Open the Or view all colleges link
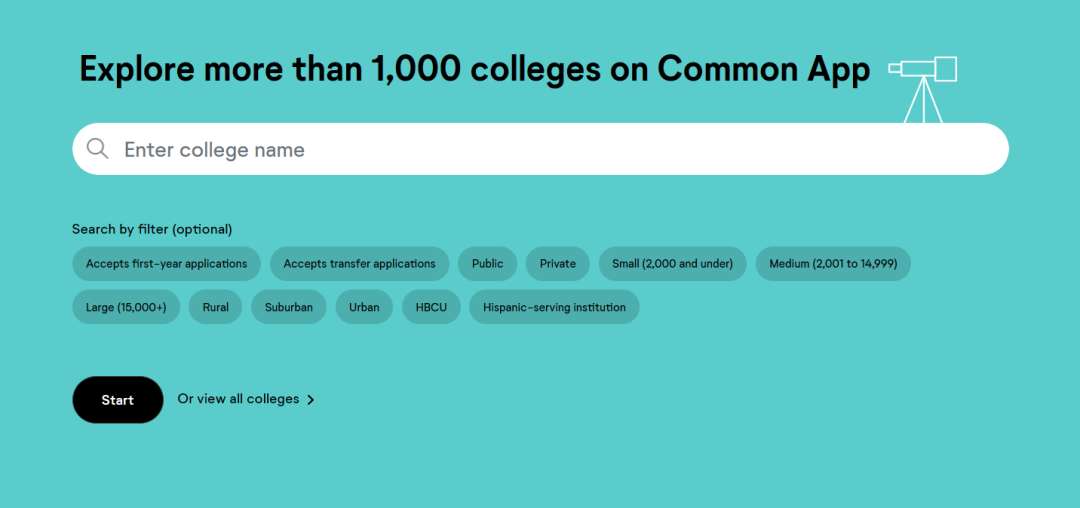 238,399
